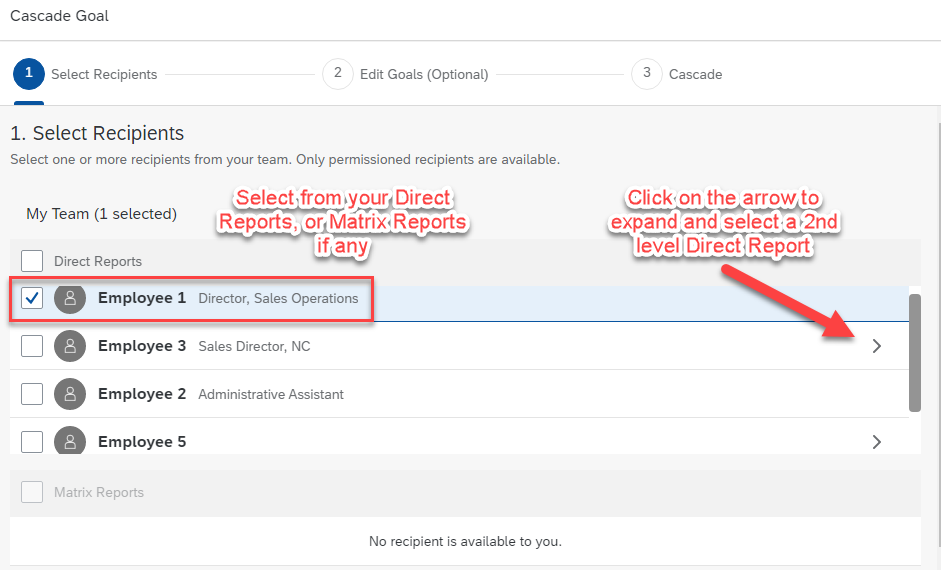The image size is (941, 570).
Task: Click the 'Cascade Goal' dialog title
Action: click(59, 16)
